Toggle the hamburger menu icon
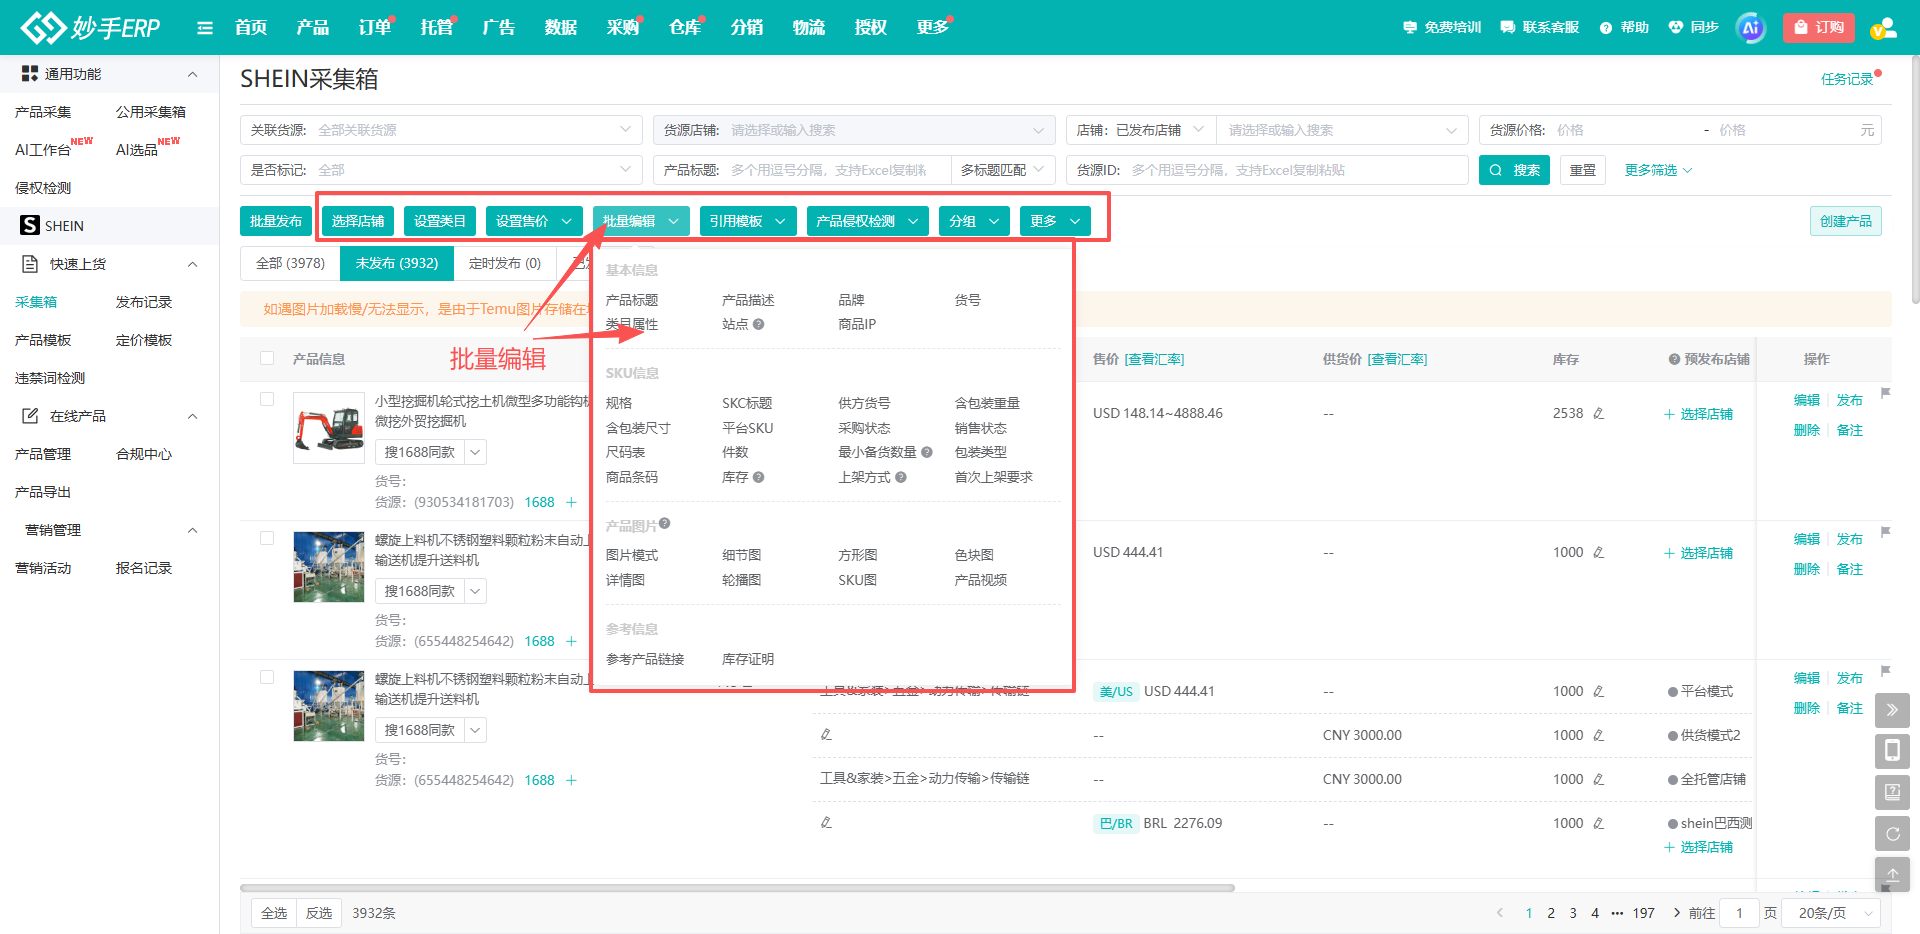The width and height of the screenshot is (1920, 934). click(205, 28)
